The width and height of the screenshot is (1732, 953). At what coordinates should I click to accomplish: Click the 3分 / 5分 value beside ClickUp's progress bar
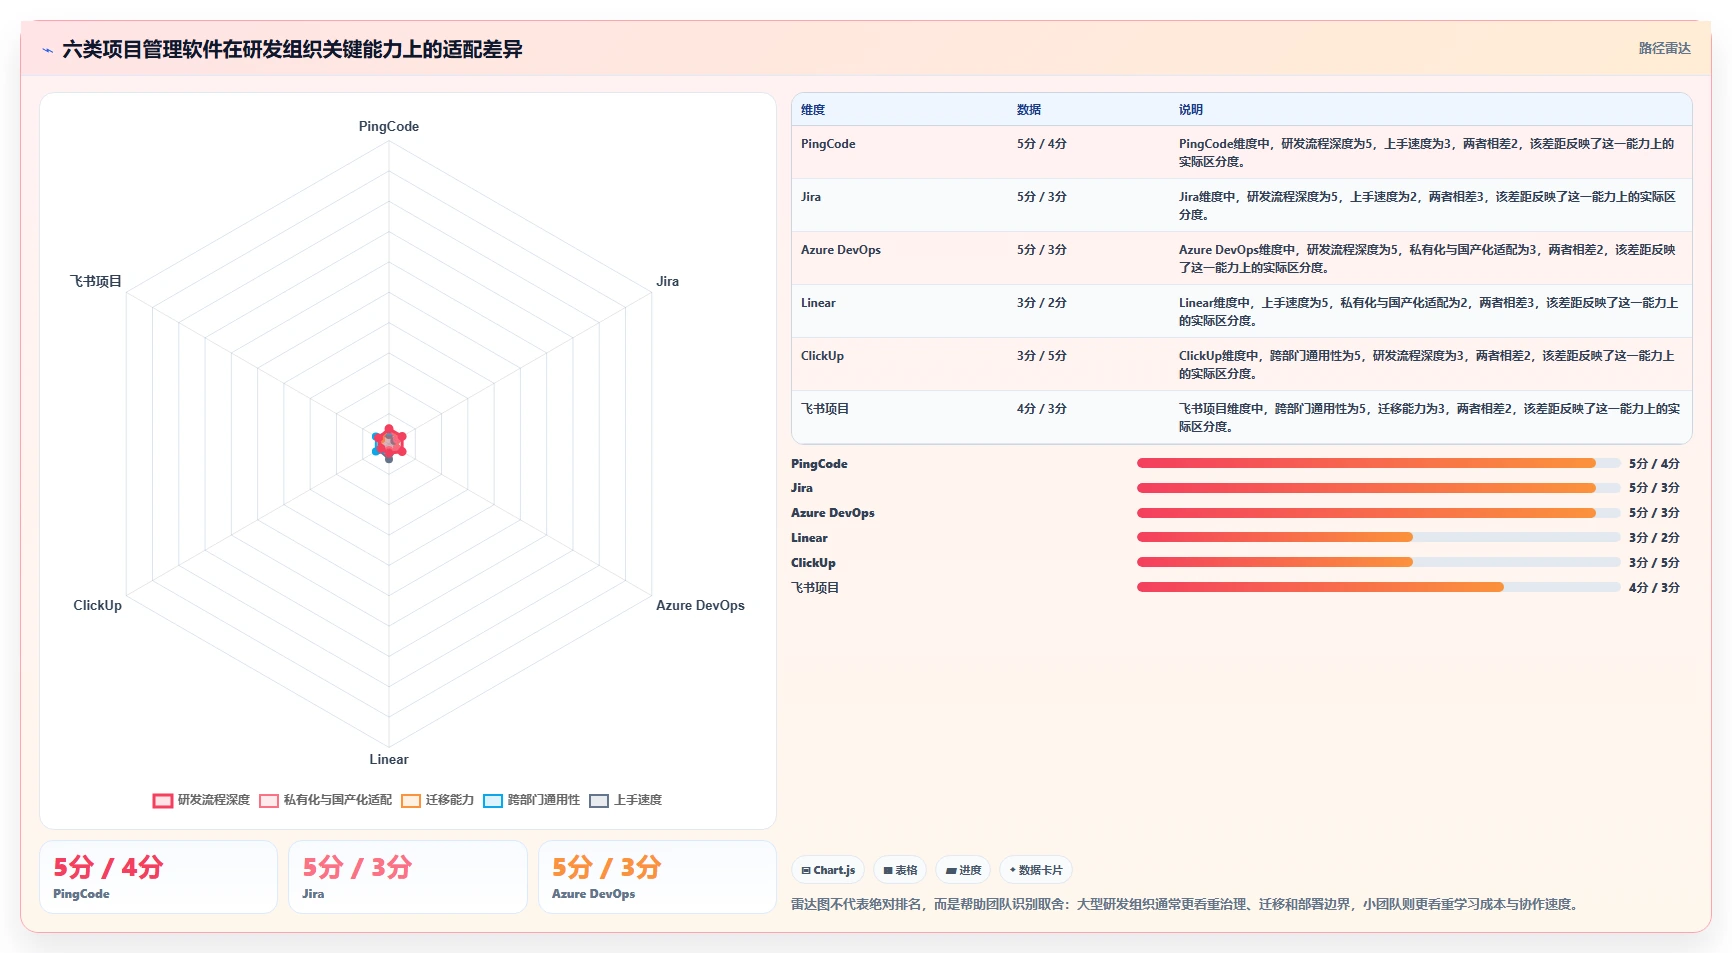[x=1654, y=563]
